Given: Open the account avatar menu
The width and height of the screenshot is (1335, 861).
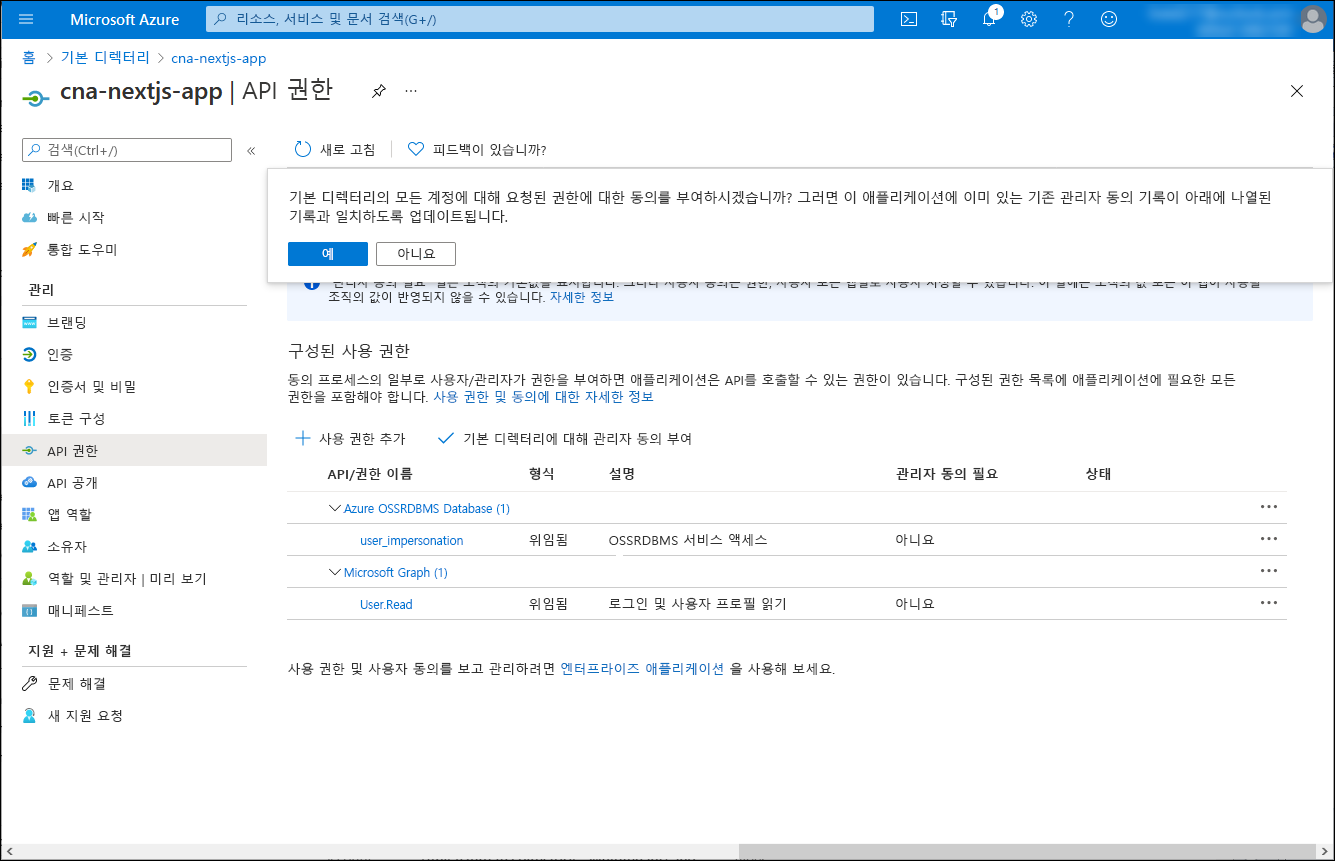Looking at the screenshot, I should (x=1313, y=19).
